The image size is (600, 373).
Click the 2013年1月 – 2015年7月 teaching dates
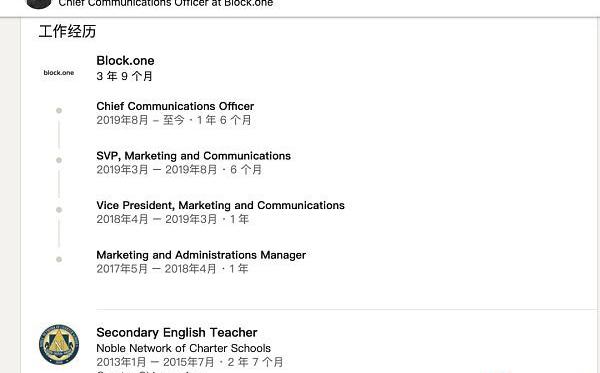tap(156, 362)
